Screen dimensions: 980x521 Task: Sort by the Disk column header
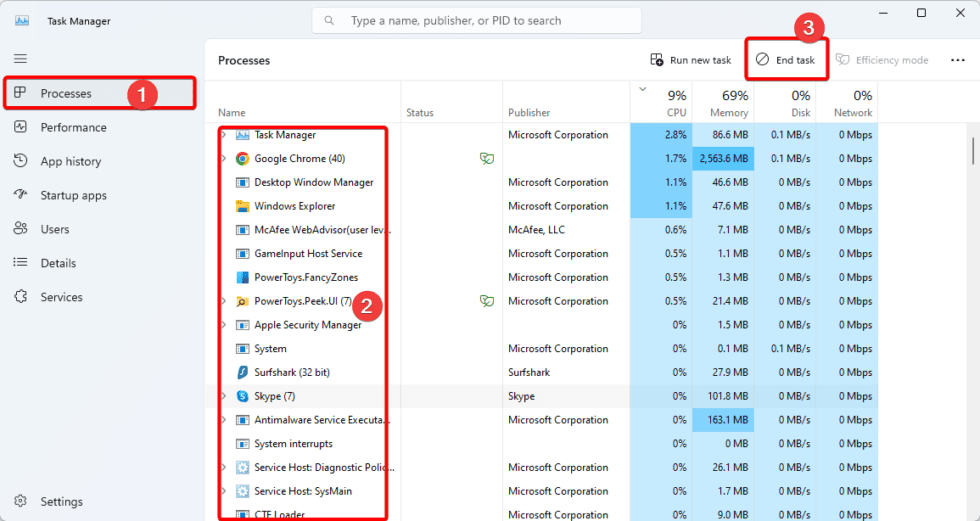pyautogui.click(x=785, y=102)
